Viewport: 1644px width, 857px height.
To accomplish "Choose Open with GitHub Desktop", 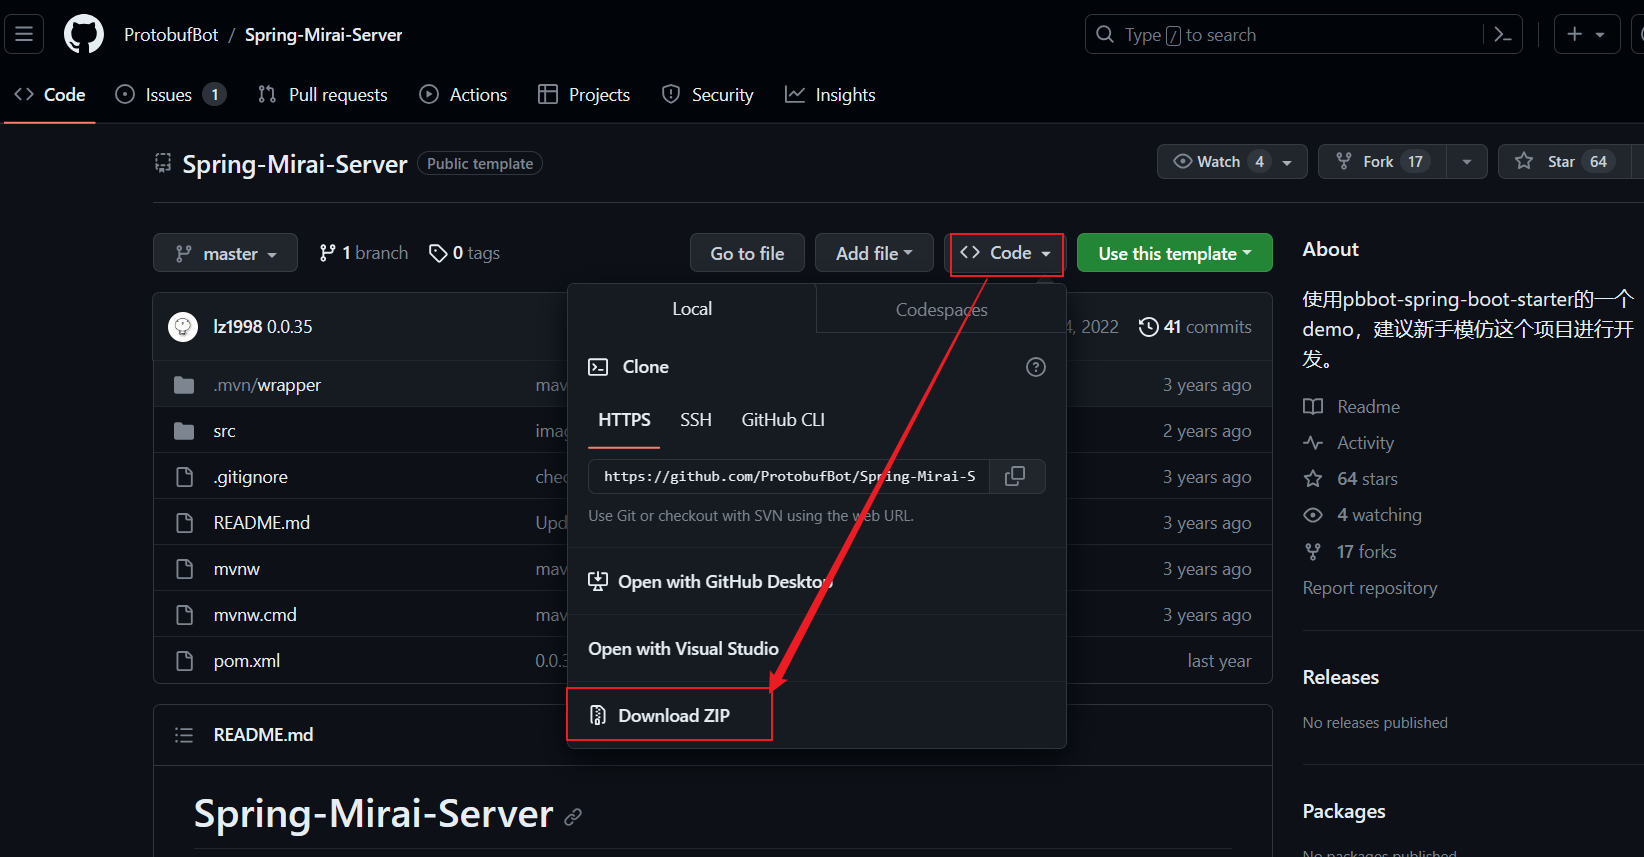I will 724,582.
